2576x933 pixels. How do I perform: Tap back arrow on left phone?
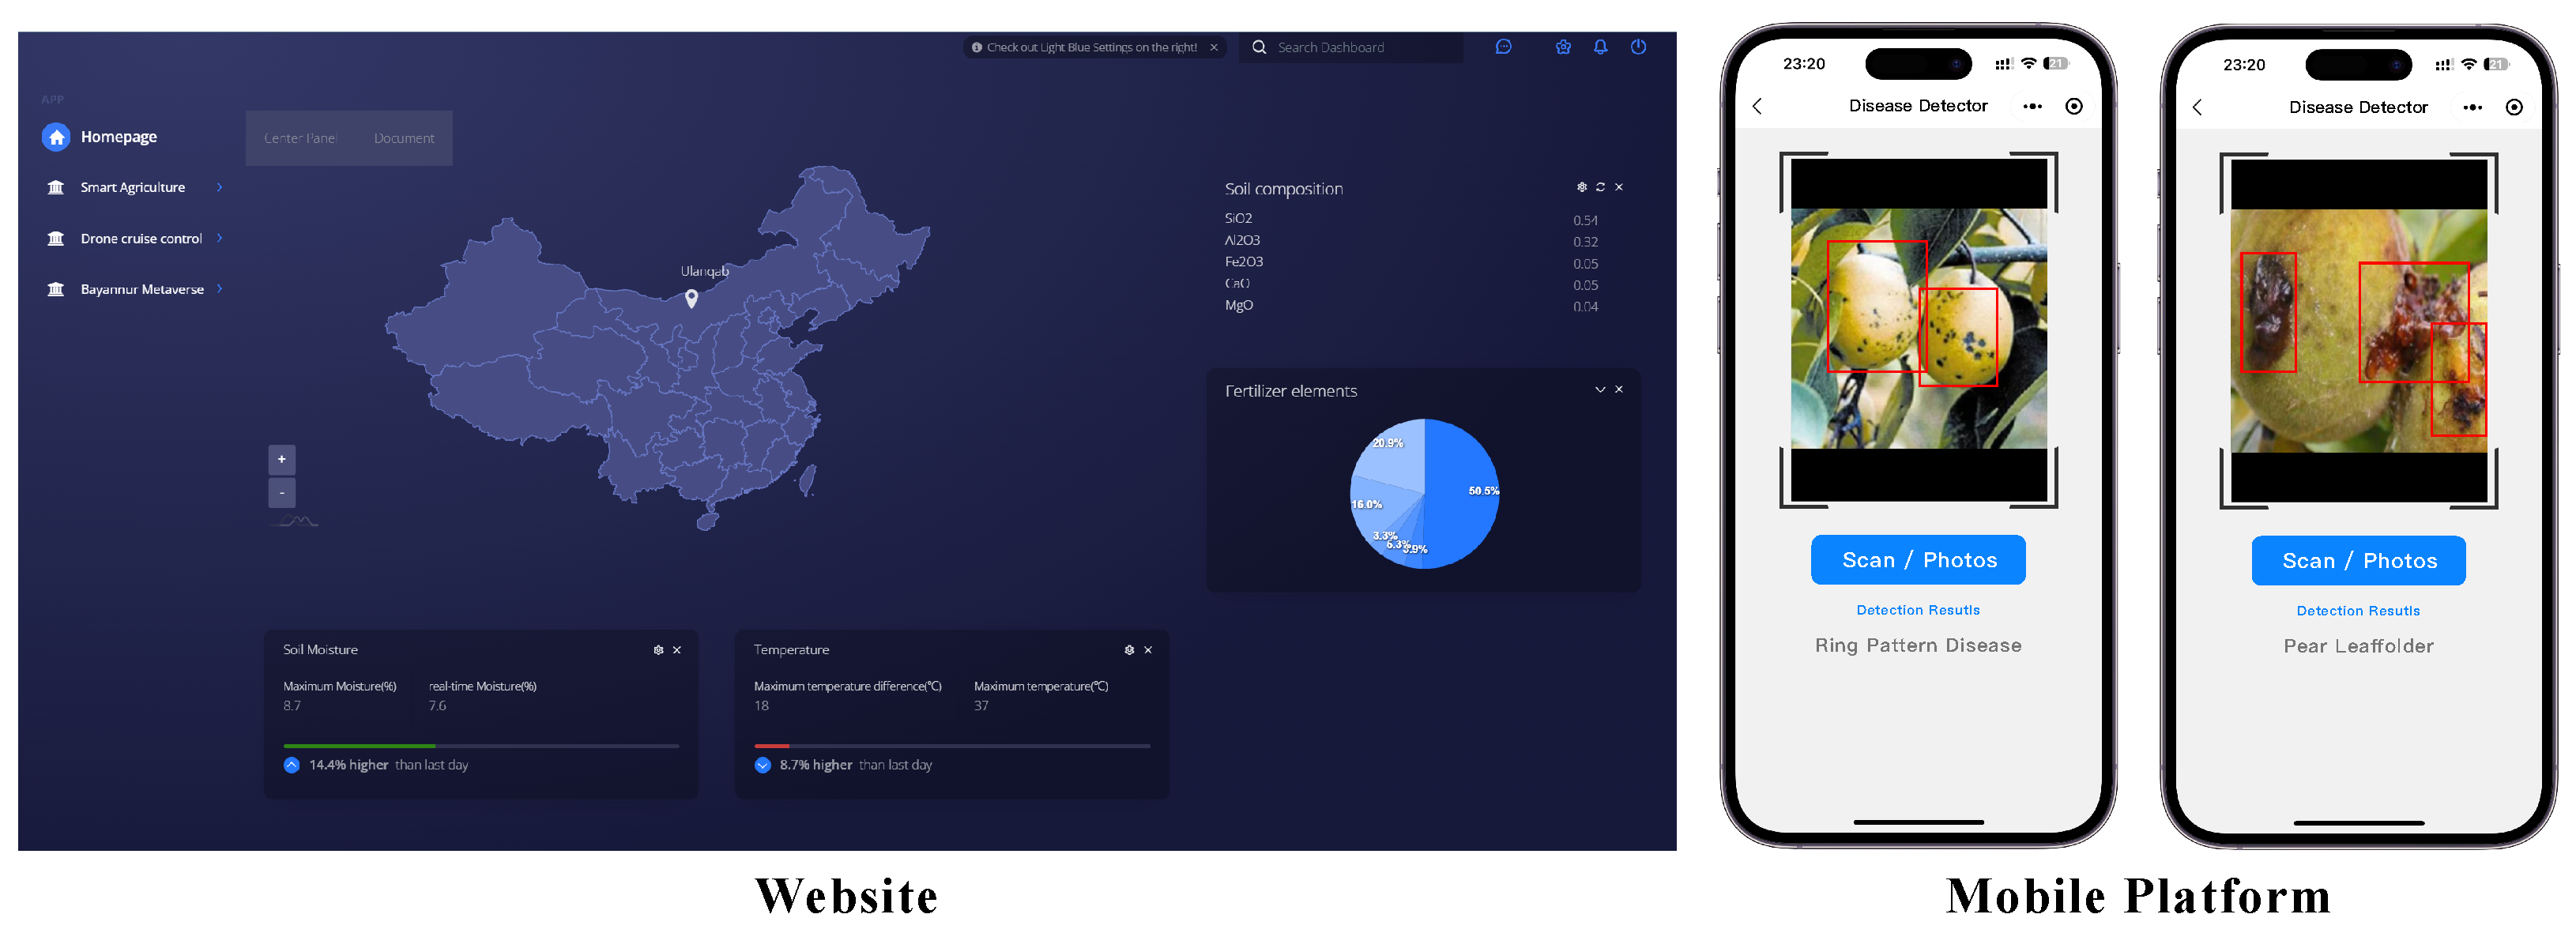[1757, 106]
